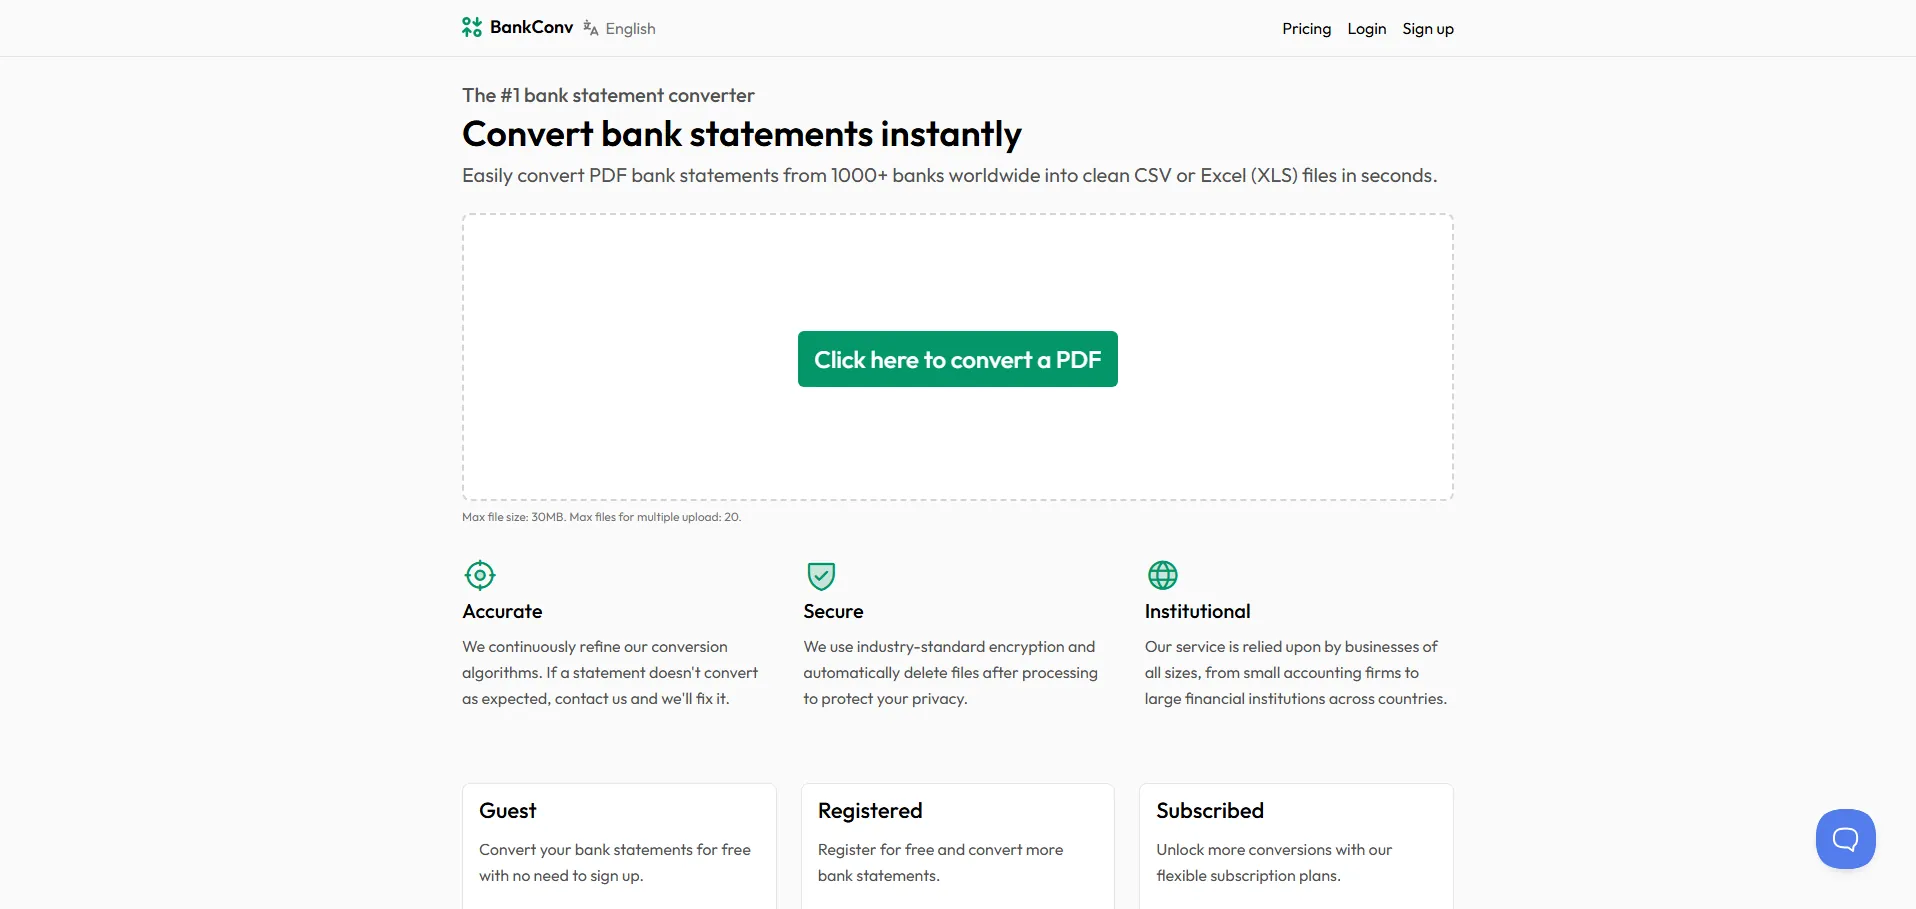1916x909 pixels.
Task: Open the English language selector
Action: tap(630, 29)
